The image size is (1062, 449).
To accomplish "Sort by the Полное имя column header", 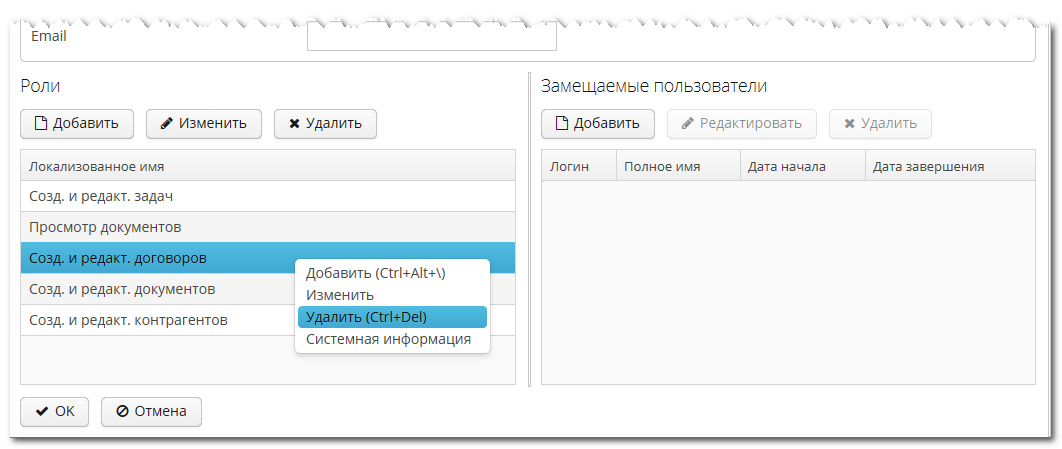I will coord(662,166).
